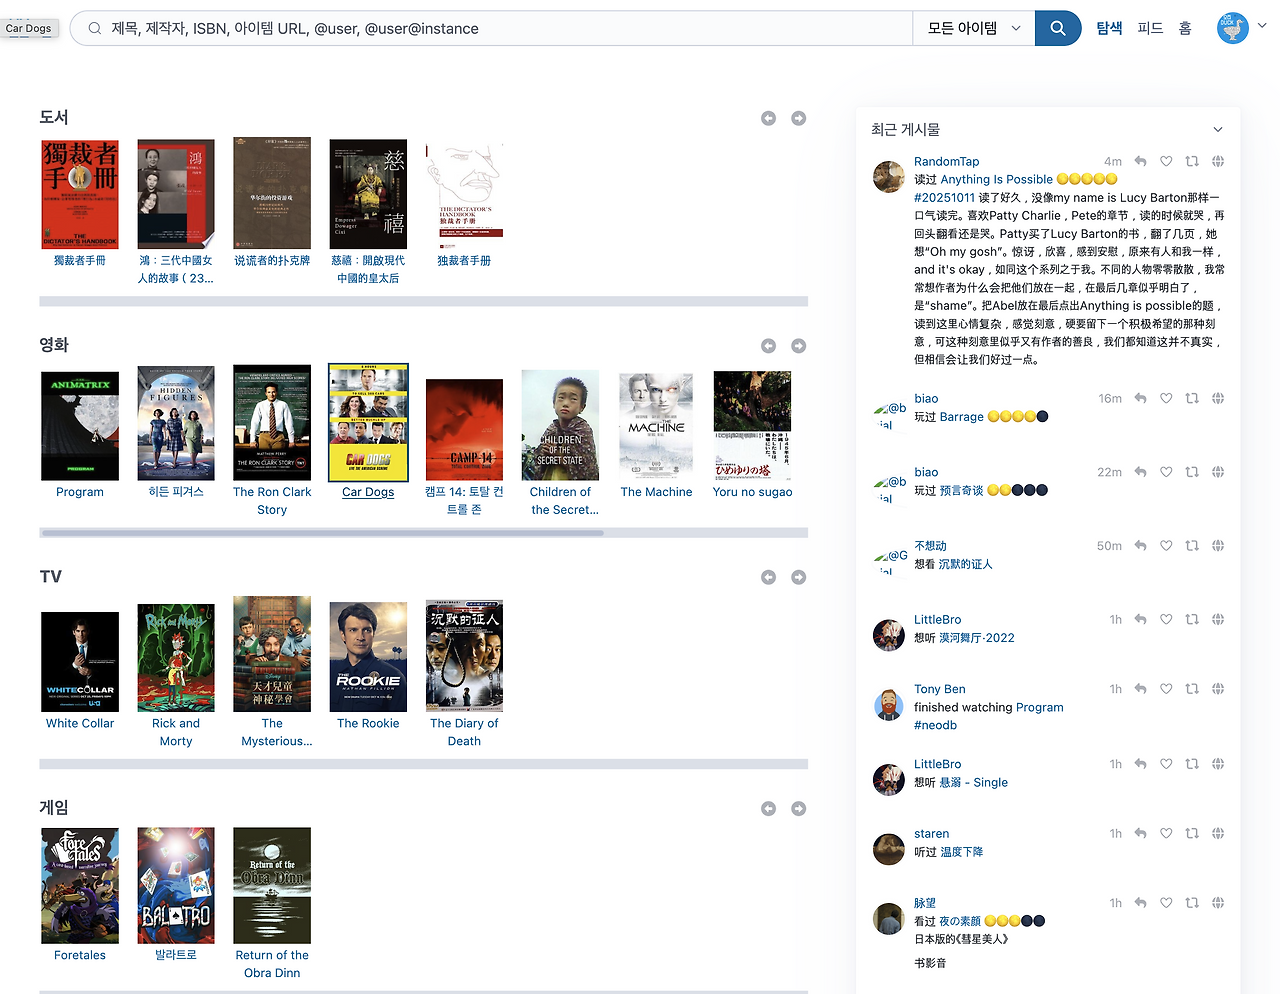Open the Car Dogs movie title link
This screenshot has height=994, width=1280.
click(368, 492)
